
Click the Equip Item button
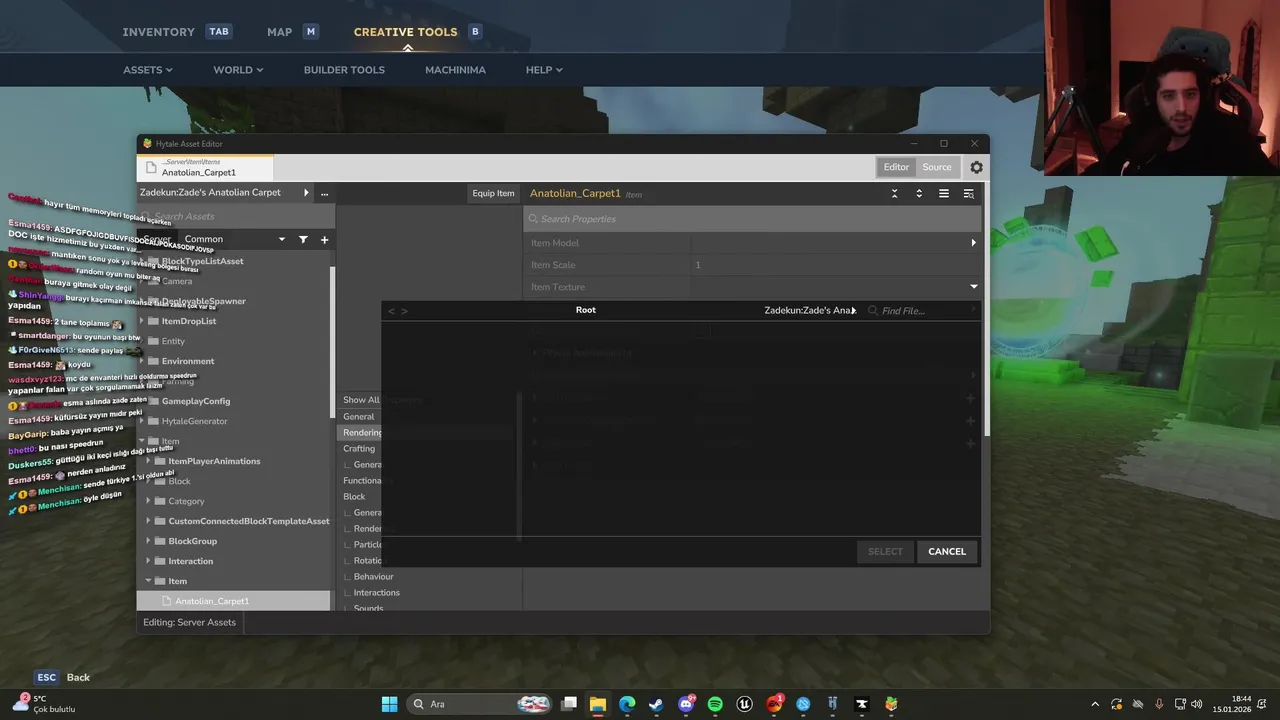(x=493, y=193)
